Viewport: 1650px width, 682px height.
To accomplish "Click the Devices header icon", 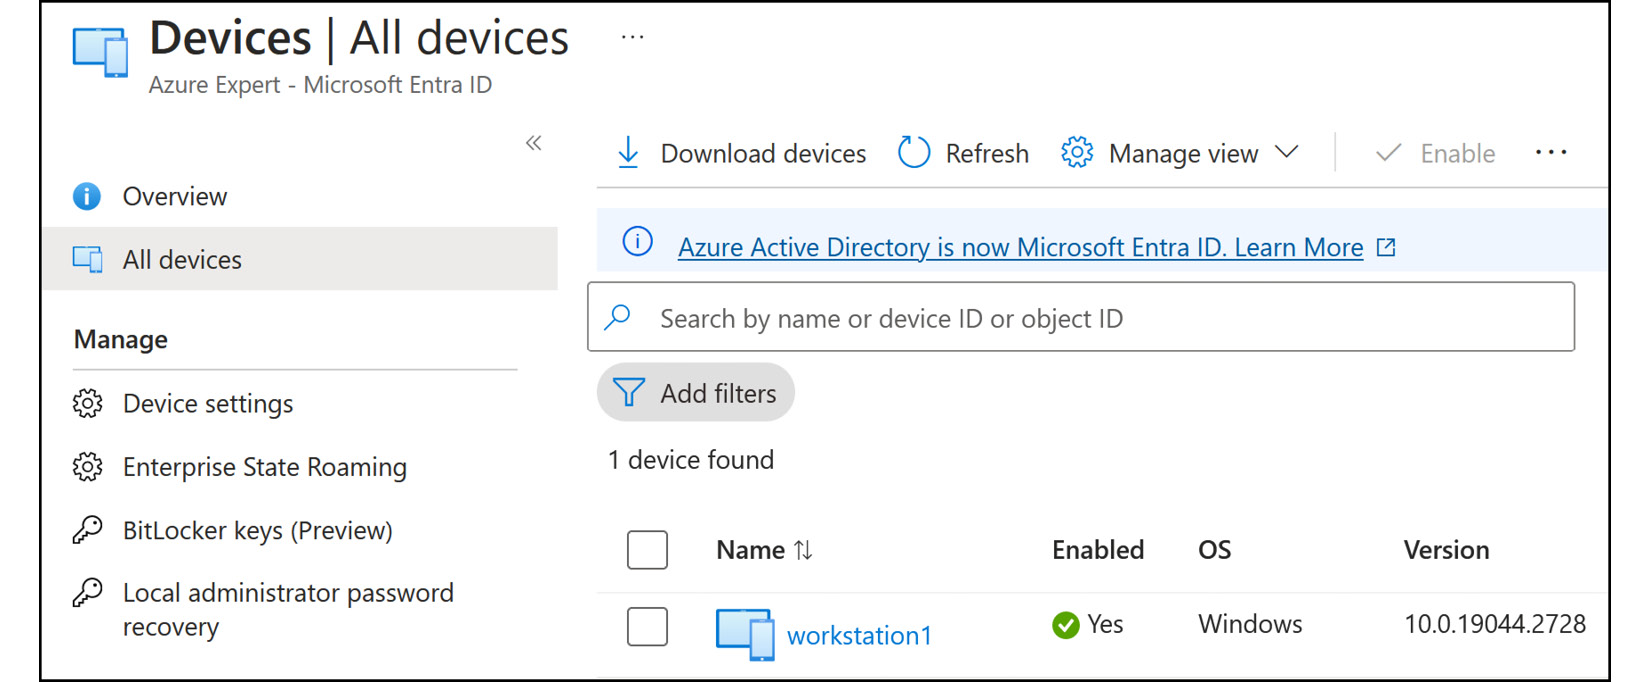I will (101, 52).
